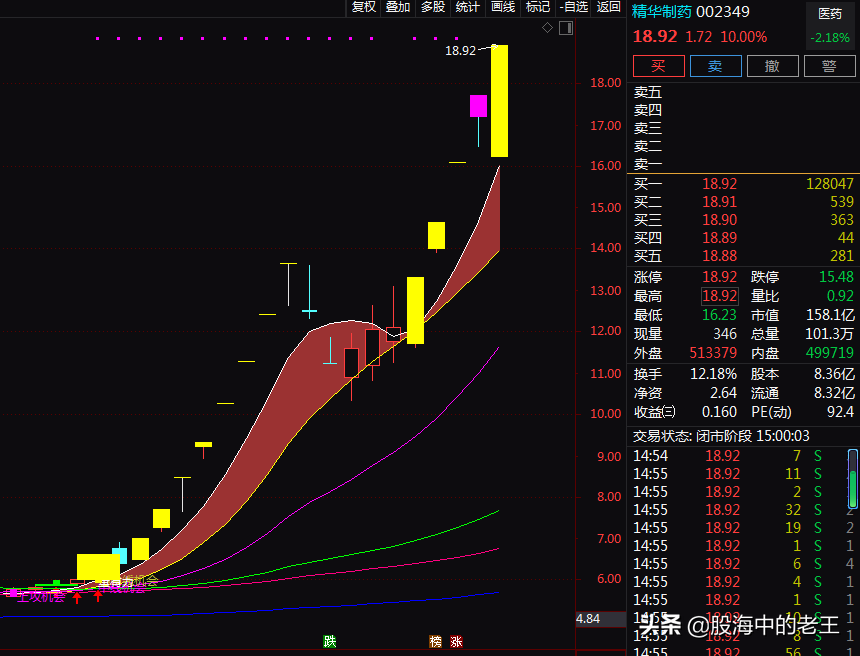Toggle the side panel layout icon
This screenshot has width=860, height=656.
(566, 27)
